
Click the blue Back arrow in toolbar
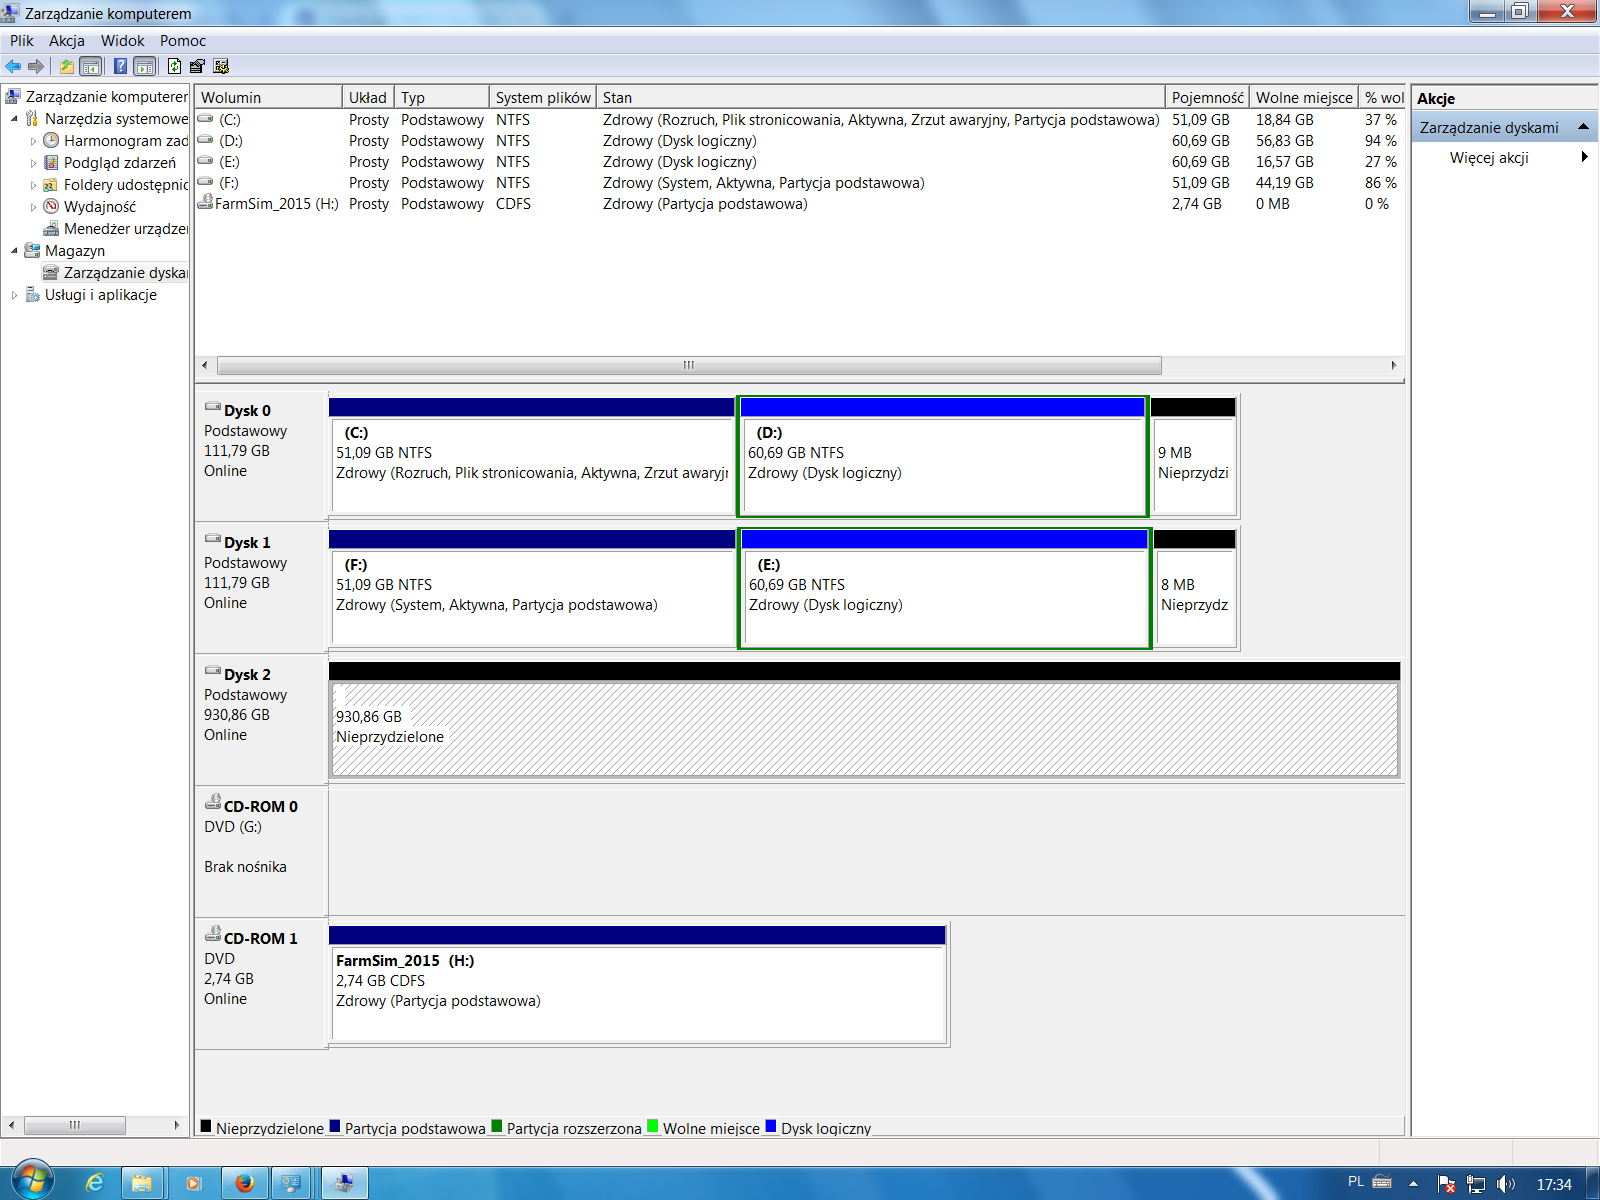tap(13, 66)
